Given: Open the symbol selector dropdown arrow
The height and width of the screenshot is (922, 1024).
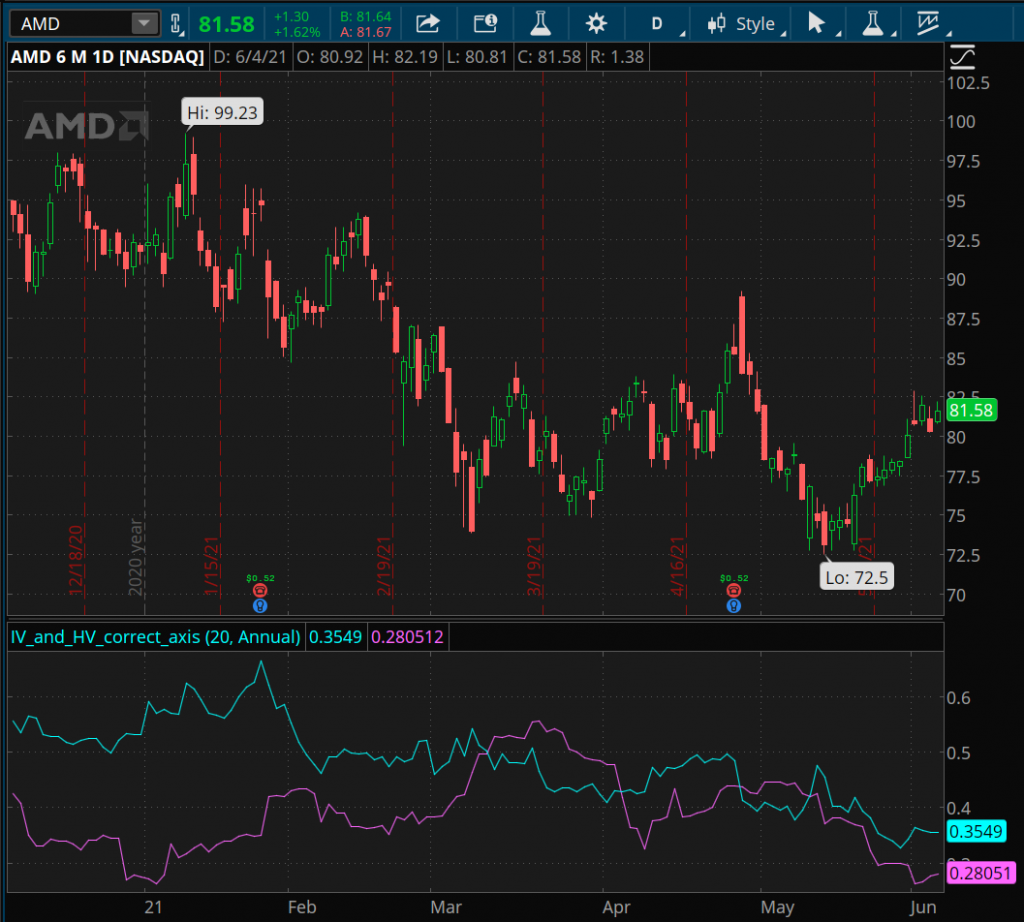Looking at the screenshot, I should [144, 24].
